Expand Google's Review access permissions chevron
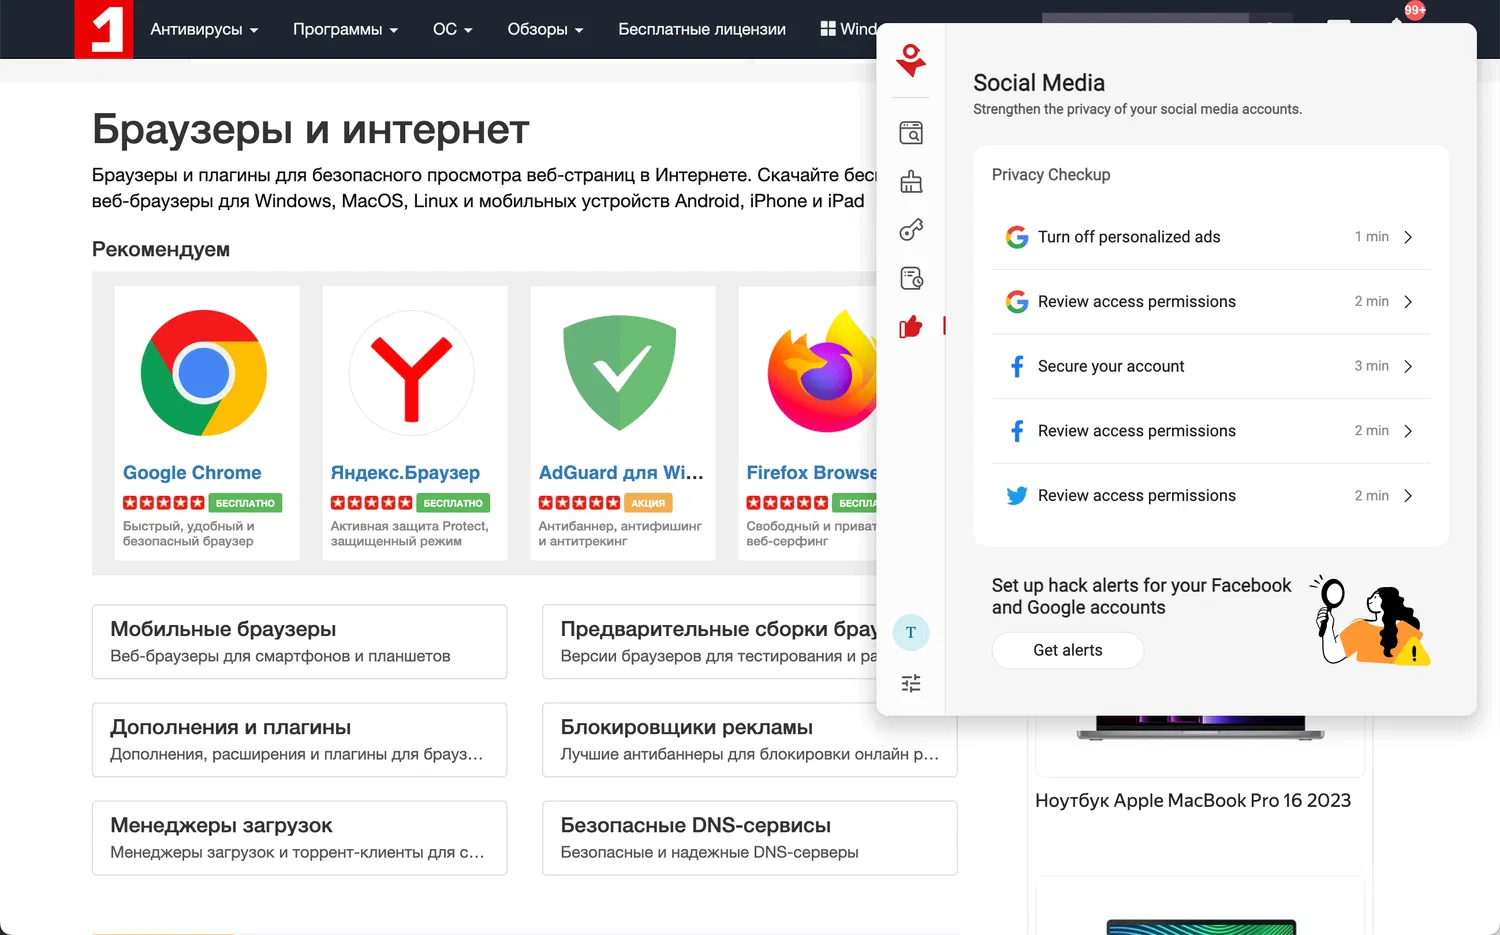The width and height of the screenshot is (1500, 935). tap(1408, 302)
